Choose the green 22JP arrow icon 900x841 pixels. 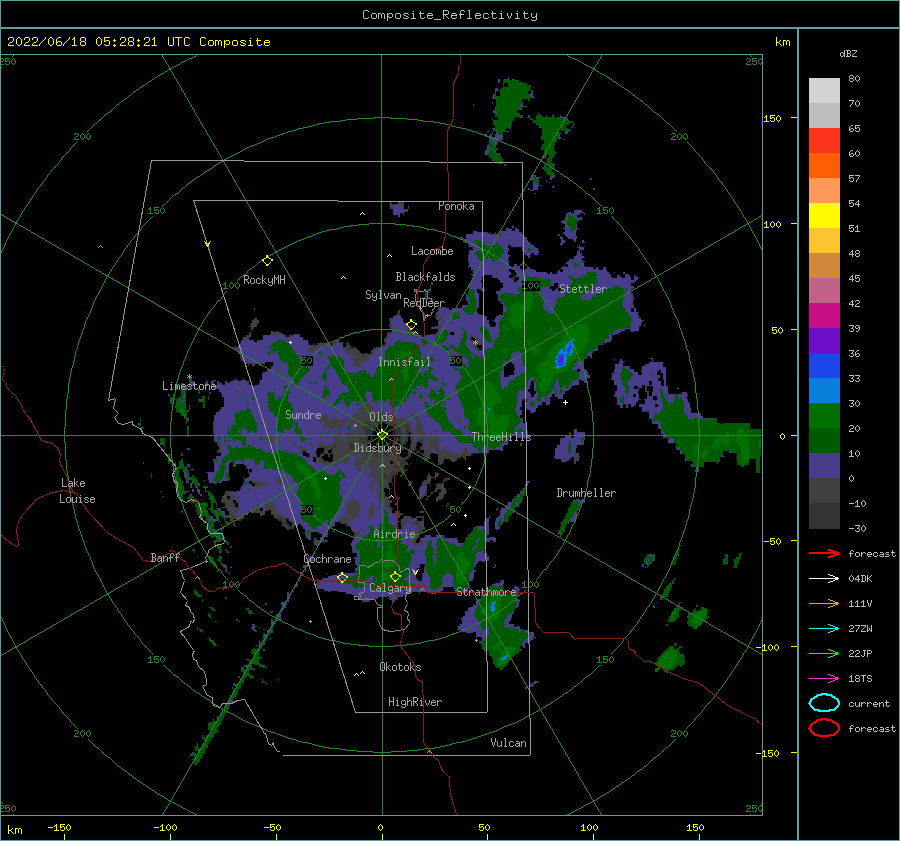tap(824, 653)
